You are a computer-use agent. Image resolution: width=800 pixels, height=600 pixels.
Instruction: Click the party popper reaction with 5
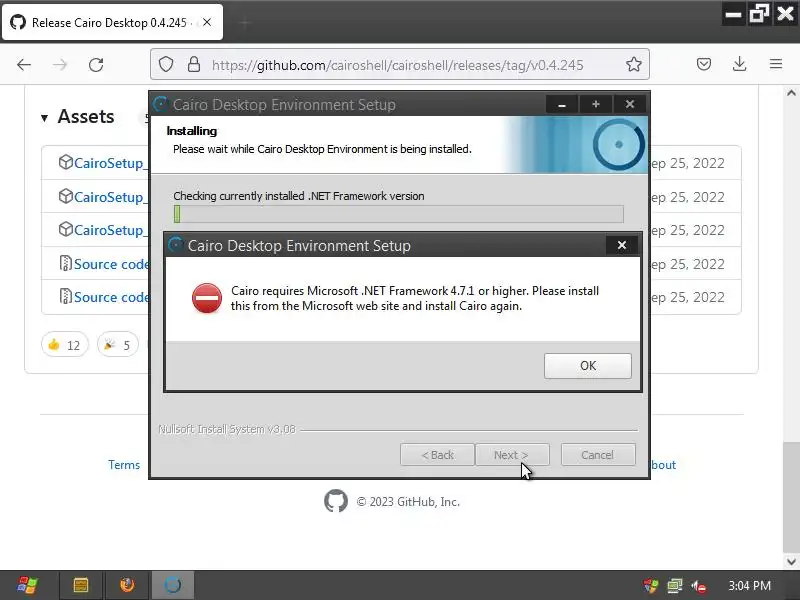click(x=117, y=345)
